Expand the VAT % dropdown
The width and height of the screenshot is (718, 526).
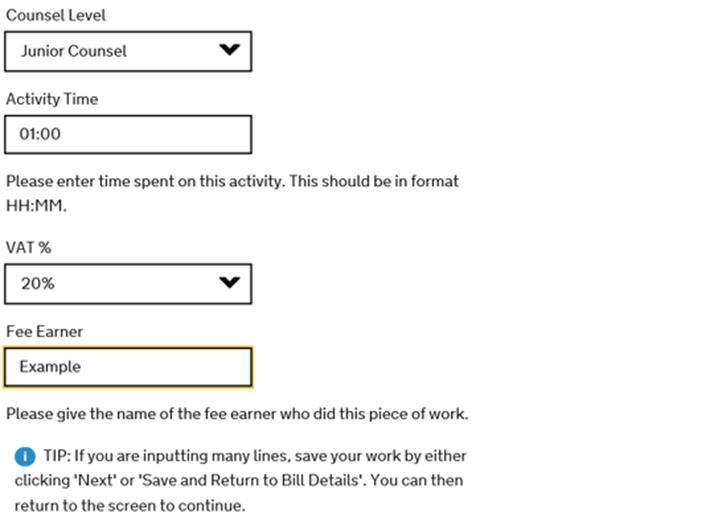pos(128,284)
